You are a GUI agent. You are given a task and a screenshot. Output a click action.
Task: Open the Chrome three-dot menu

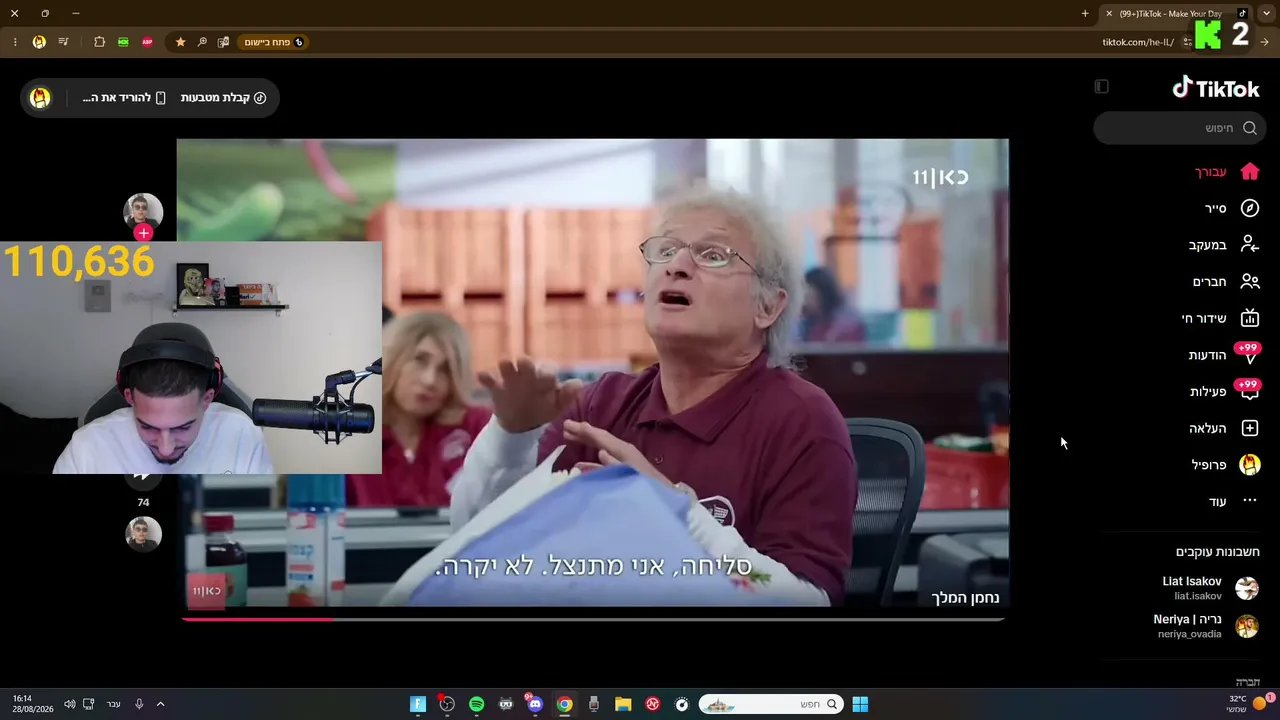tap(15, 42)
